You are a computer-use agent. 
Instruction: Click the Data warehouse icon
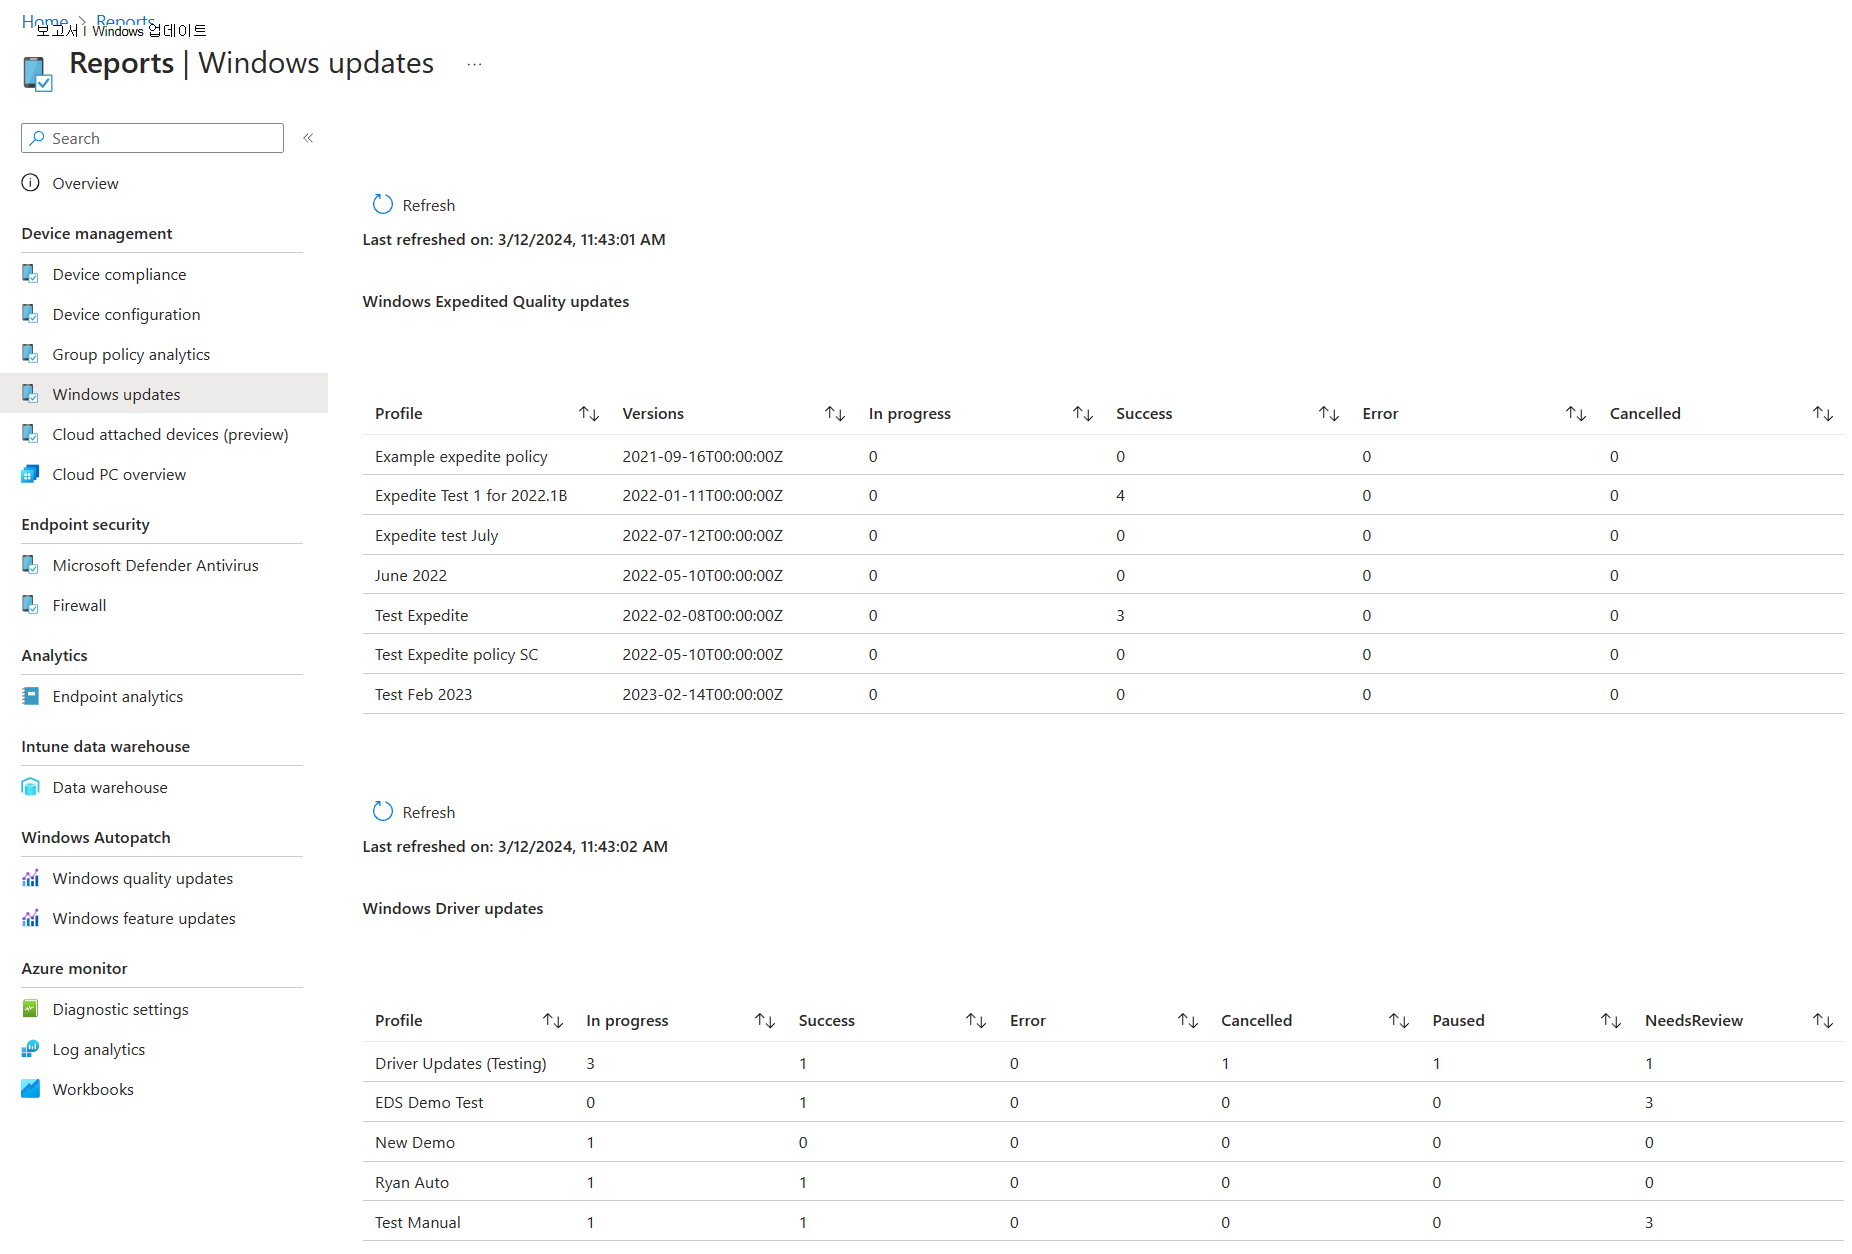tap(31, 787)
